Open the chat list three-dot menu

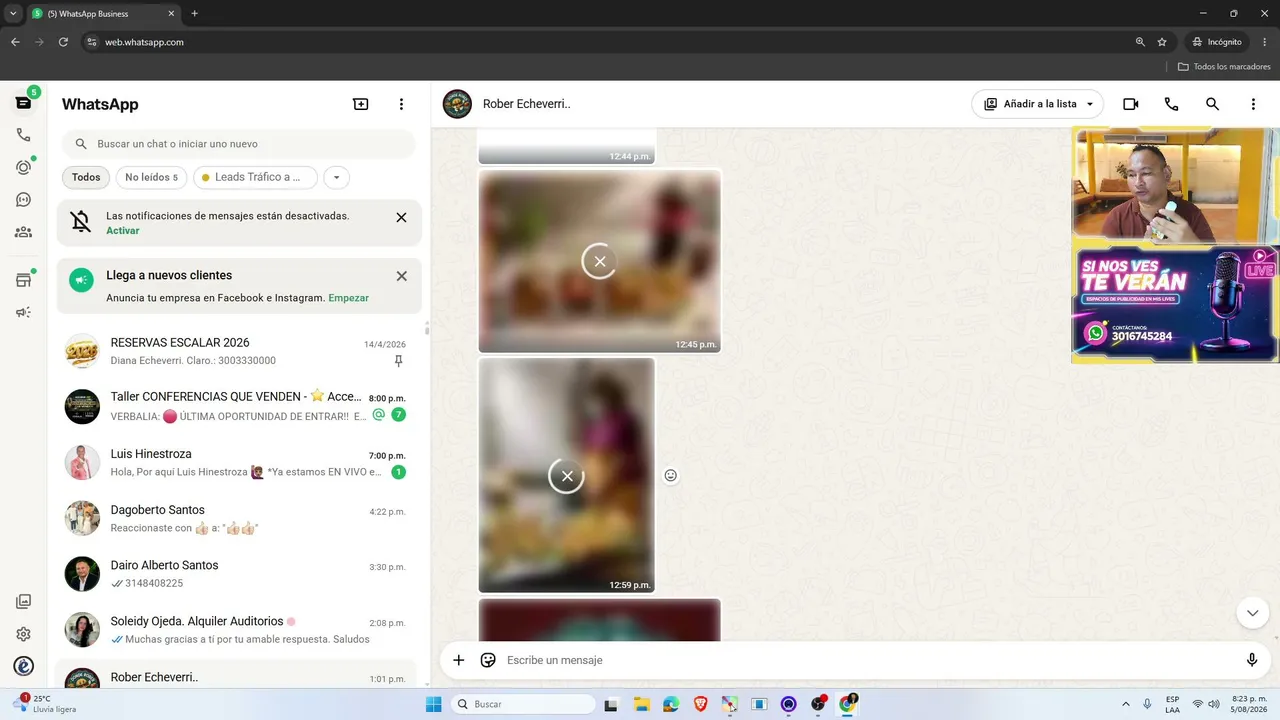(401, 104)
